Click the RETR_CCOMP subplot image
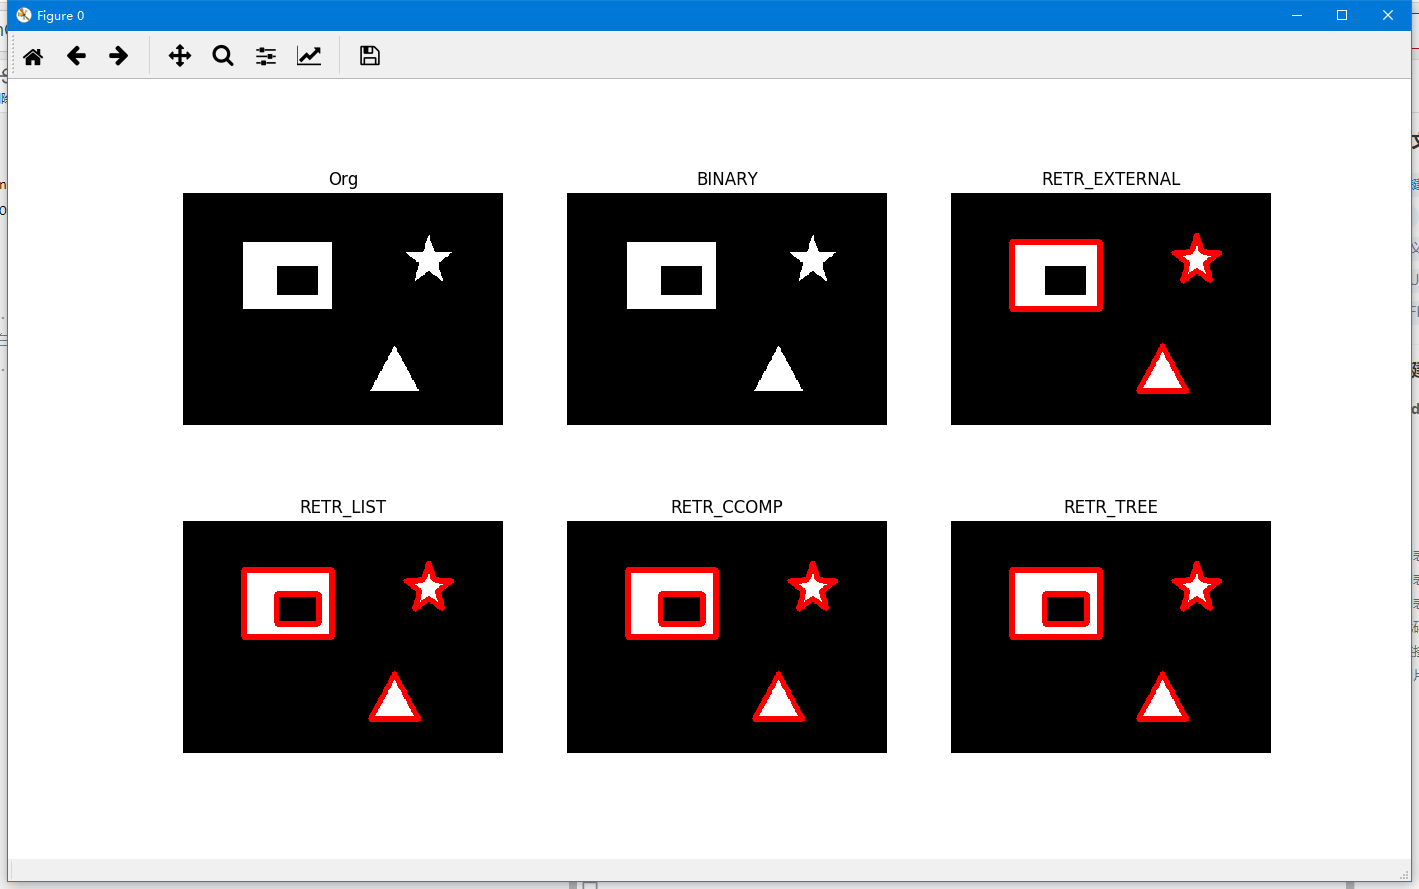 pyautogui.click(x=726, y=636)
